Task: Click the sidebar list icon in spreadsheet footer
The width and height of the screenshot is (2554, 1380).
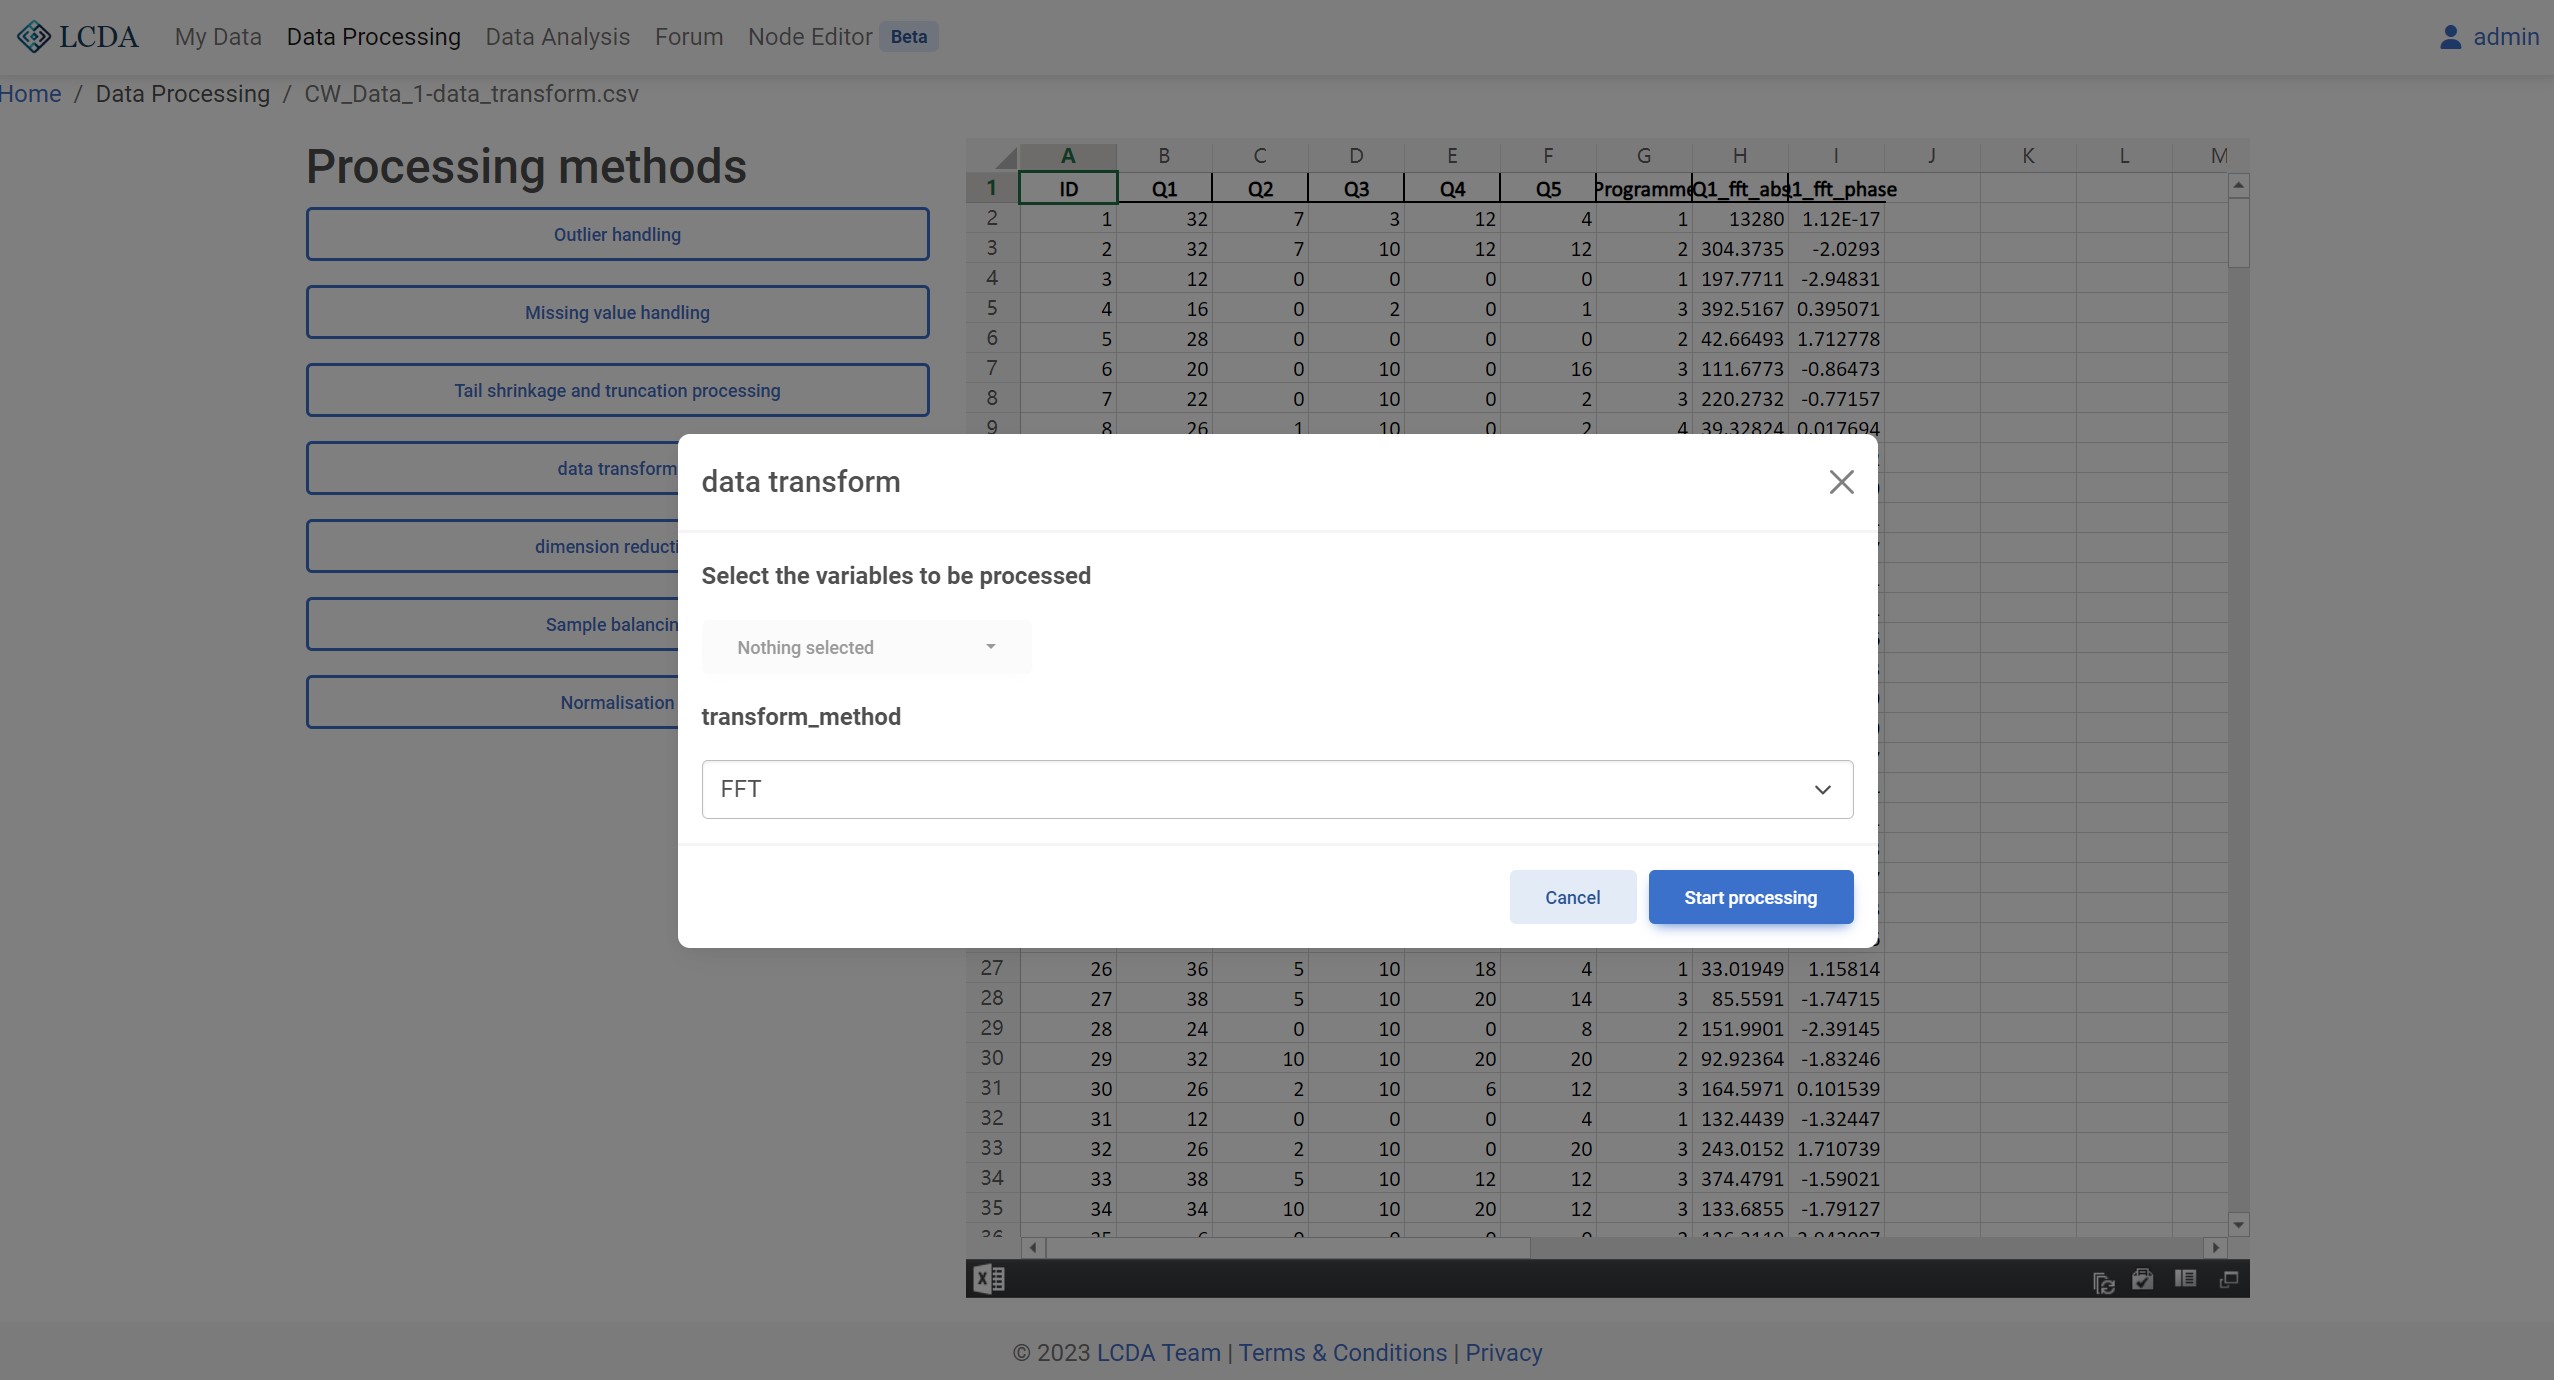Action: point(2185,1279)
